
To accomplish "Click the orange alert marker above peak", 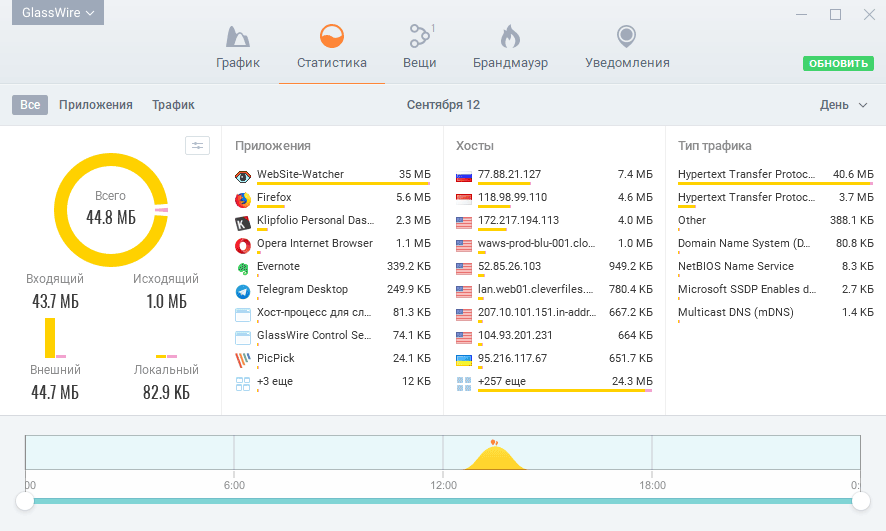I will tap(494, 442).
